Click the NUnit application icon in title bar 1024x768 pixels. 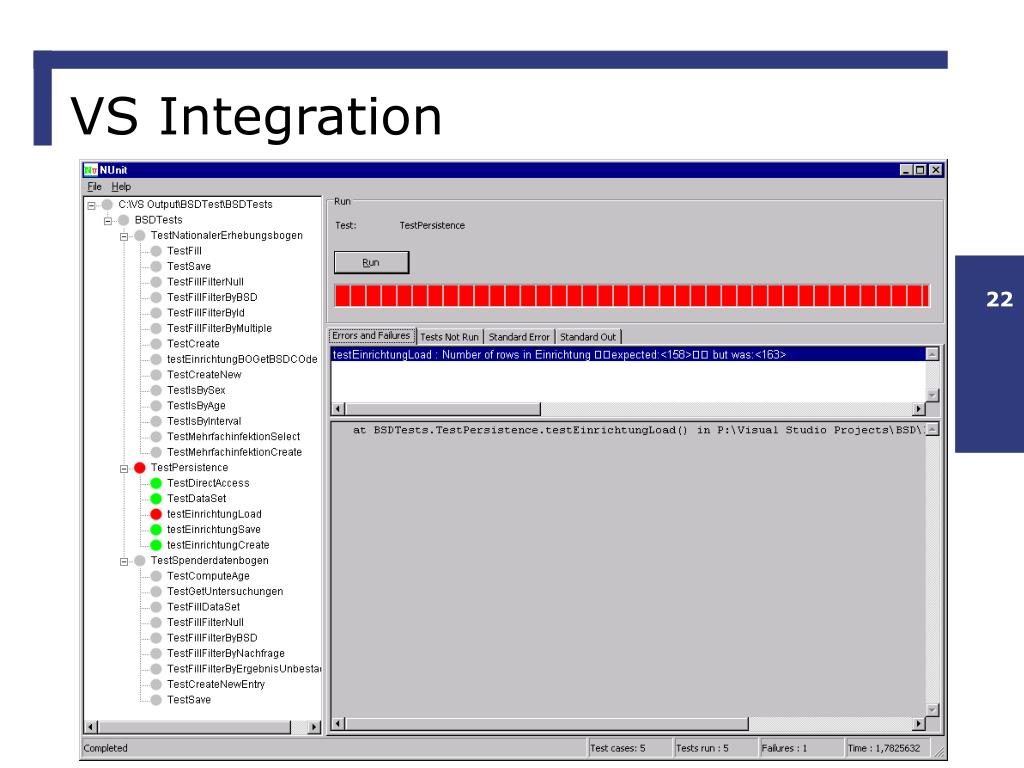click(x=91, y=170)
